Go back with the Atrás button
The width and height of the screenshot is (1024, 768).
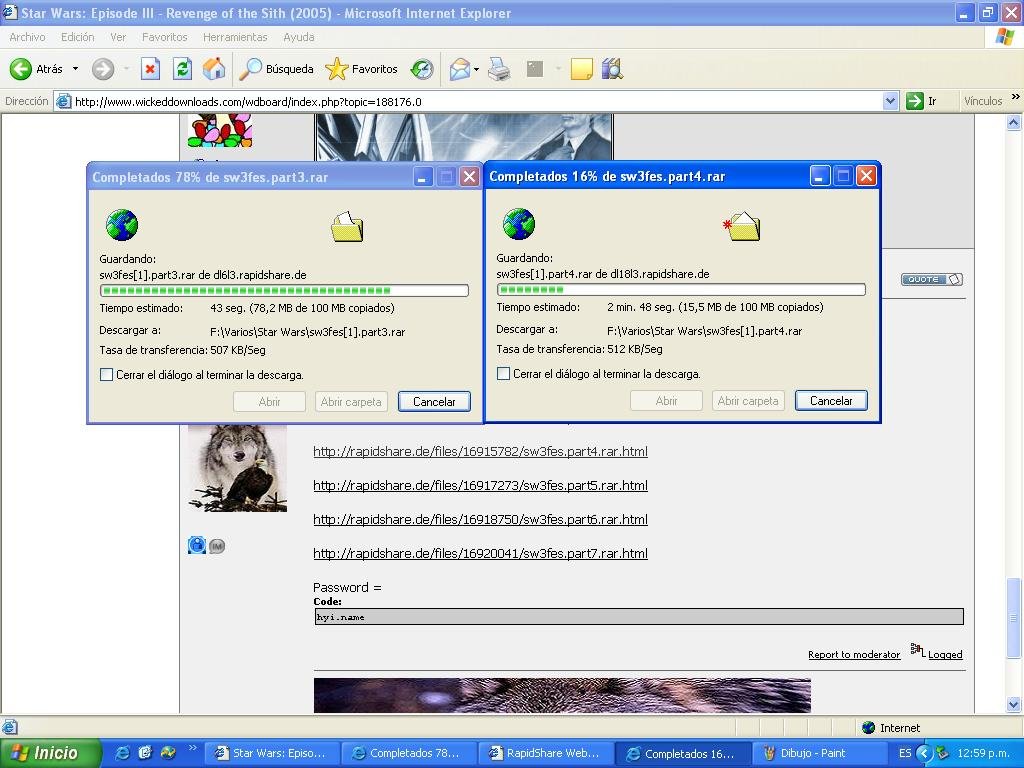click(37, 69)
